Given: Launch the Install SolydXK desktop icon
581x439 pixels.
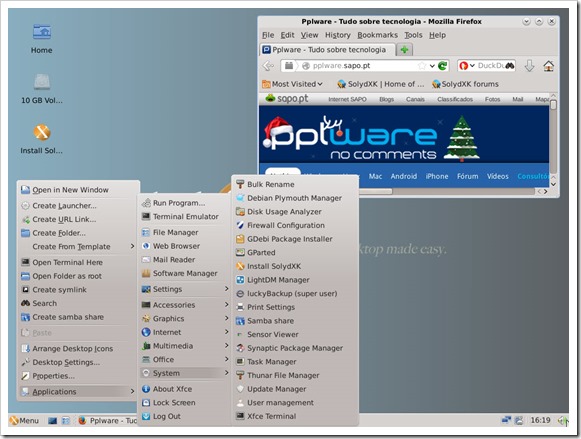Looking at the screenshot, I should coord(42,139).
